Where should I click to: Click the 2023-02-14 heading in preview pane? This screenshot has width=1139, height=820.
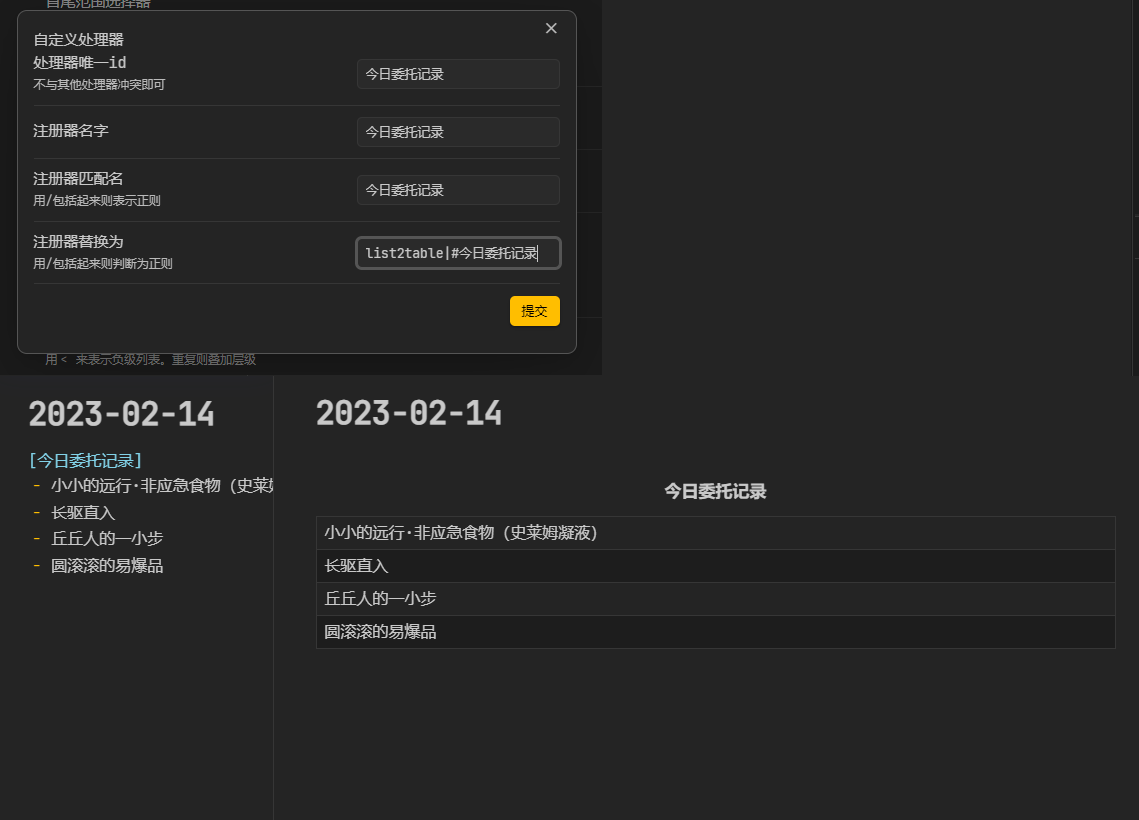click(409, 413)
